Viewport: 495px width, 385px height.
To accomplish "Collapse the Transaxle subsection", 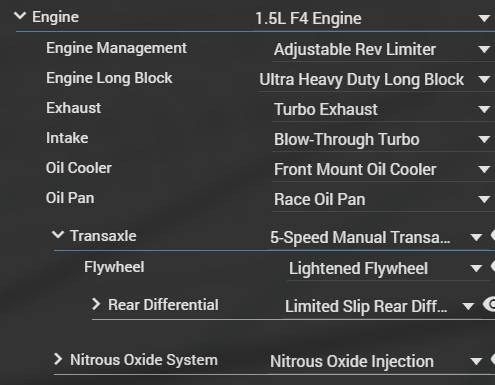I will click(58, 235).
